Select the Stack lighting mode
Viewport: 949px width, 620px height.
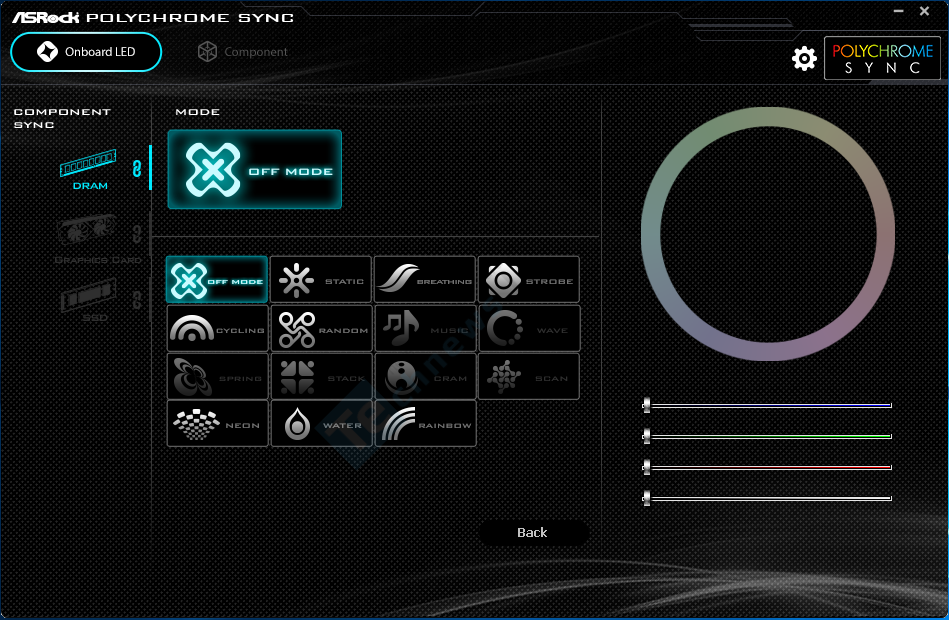click(x=321, y=377)
